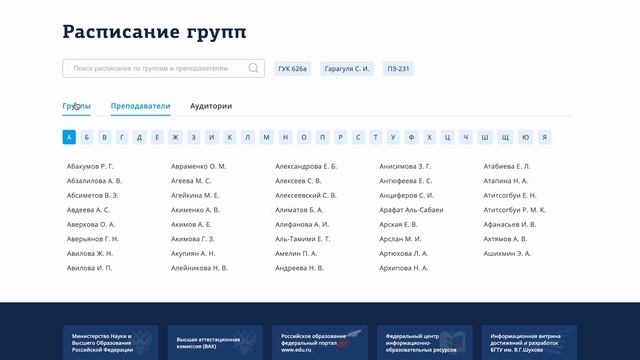Open teacher Анисимова З. Г.

tap(405, 167)
